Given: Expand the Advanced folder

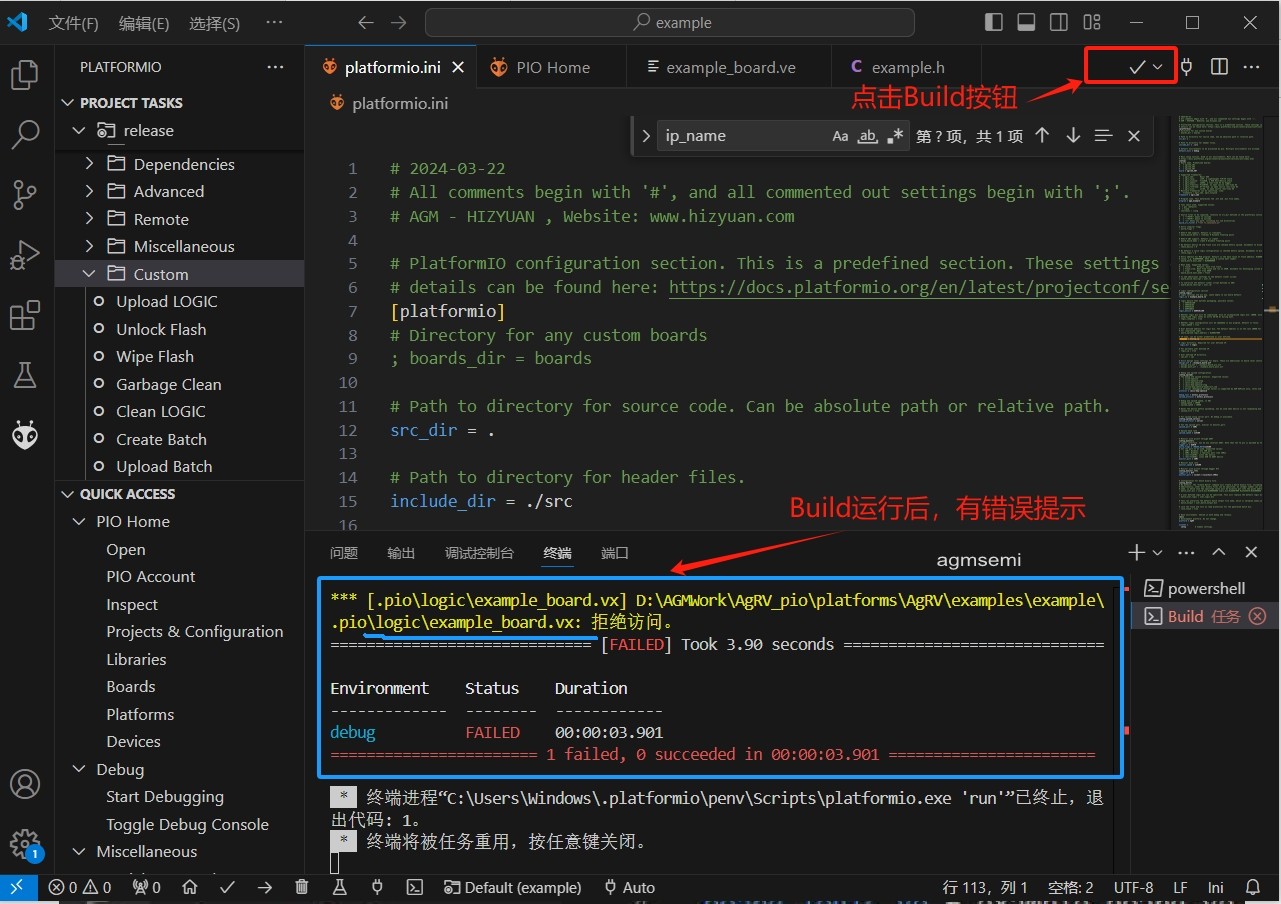Looking at the screenshot, I should click(90, 192).
